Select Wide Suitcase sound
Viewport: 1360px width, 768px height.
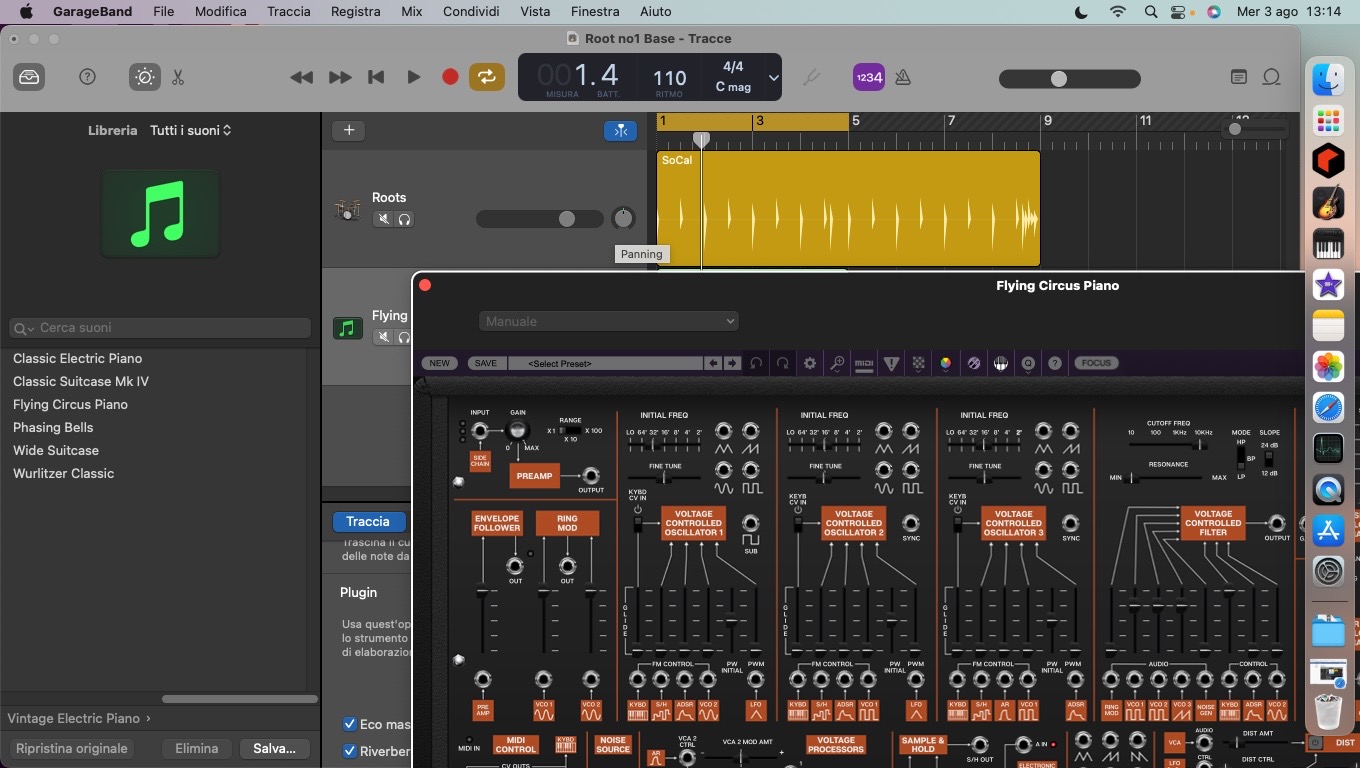[56, 450]
